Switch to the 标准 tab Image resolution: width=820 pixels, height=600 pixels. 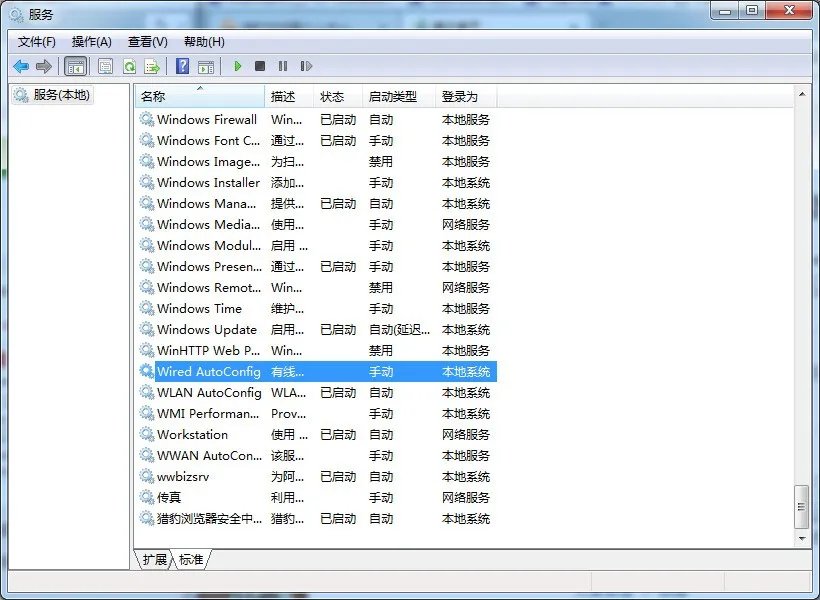click(x=191, y=560)
